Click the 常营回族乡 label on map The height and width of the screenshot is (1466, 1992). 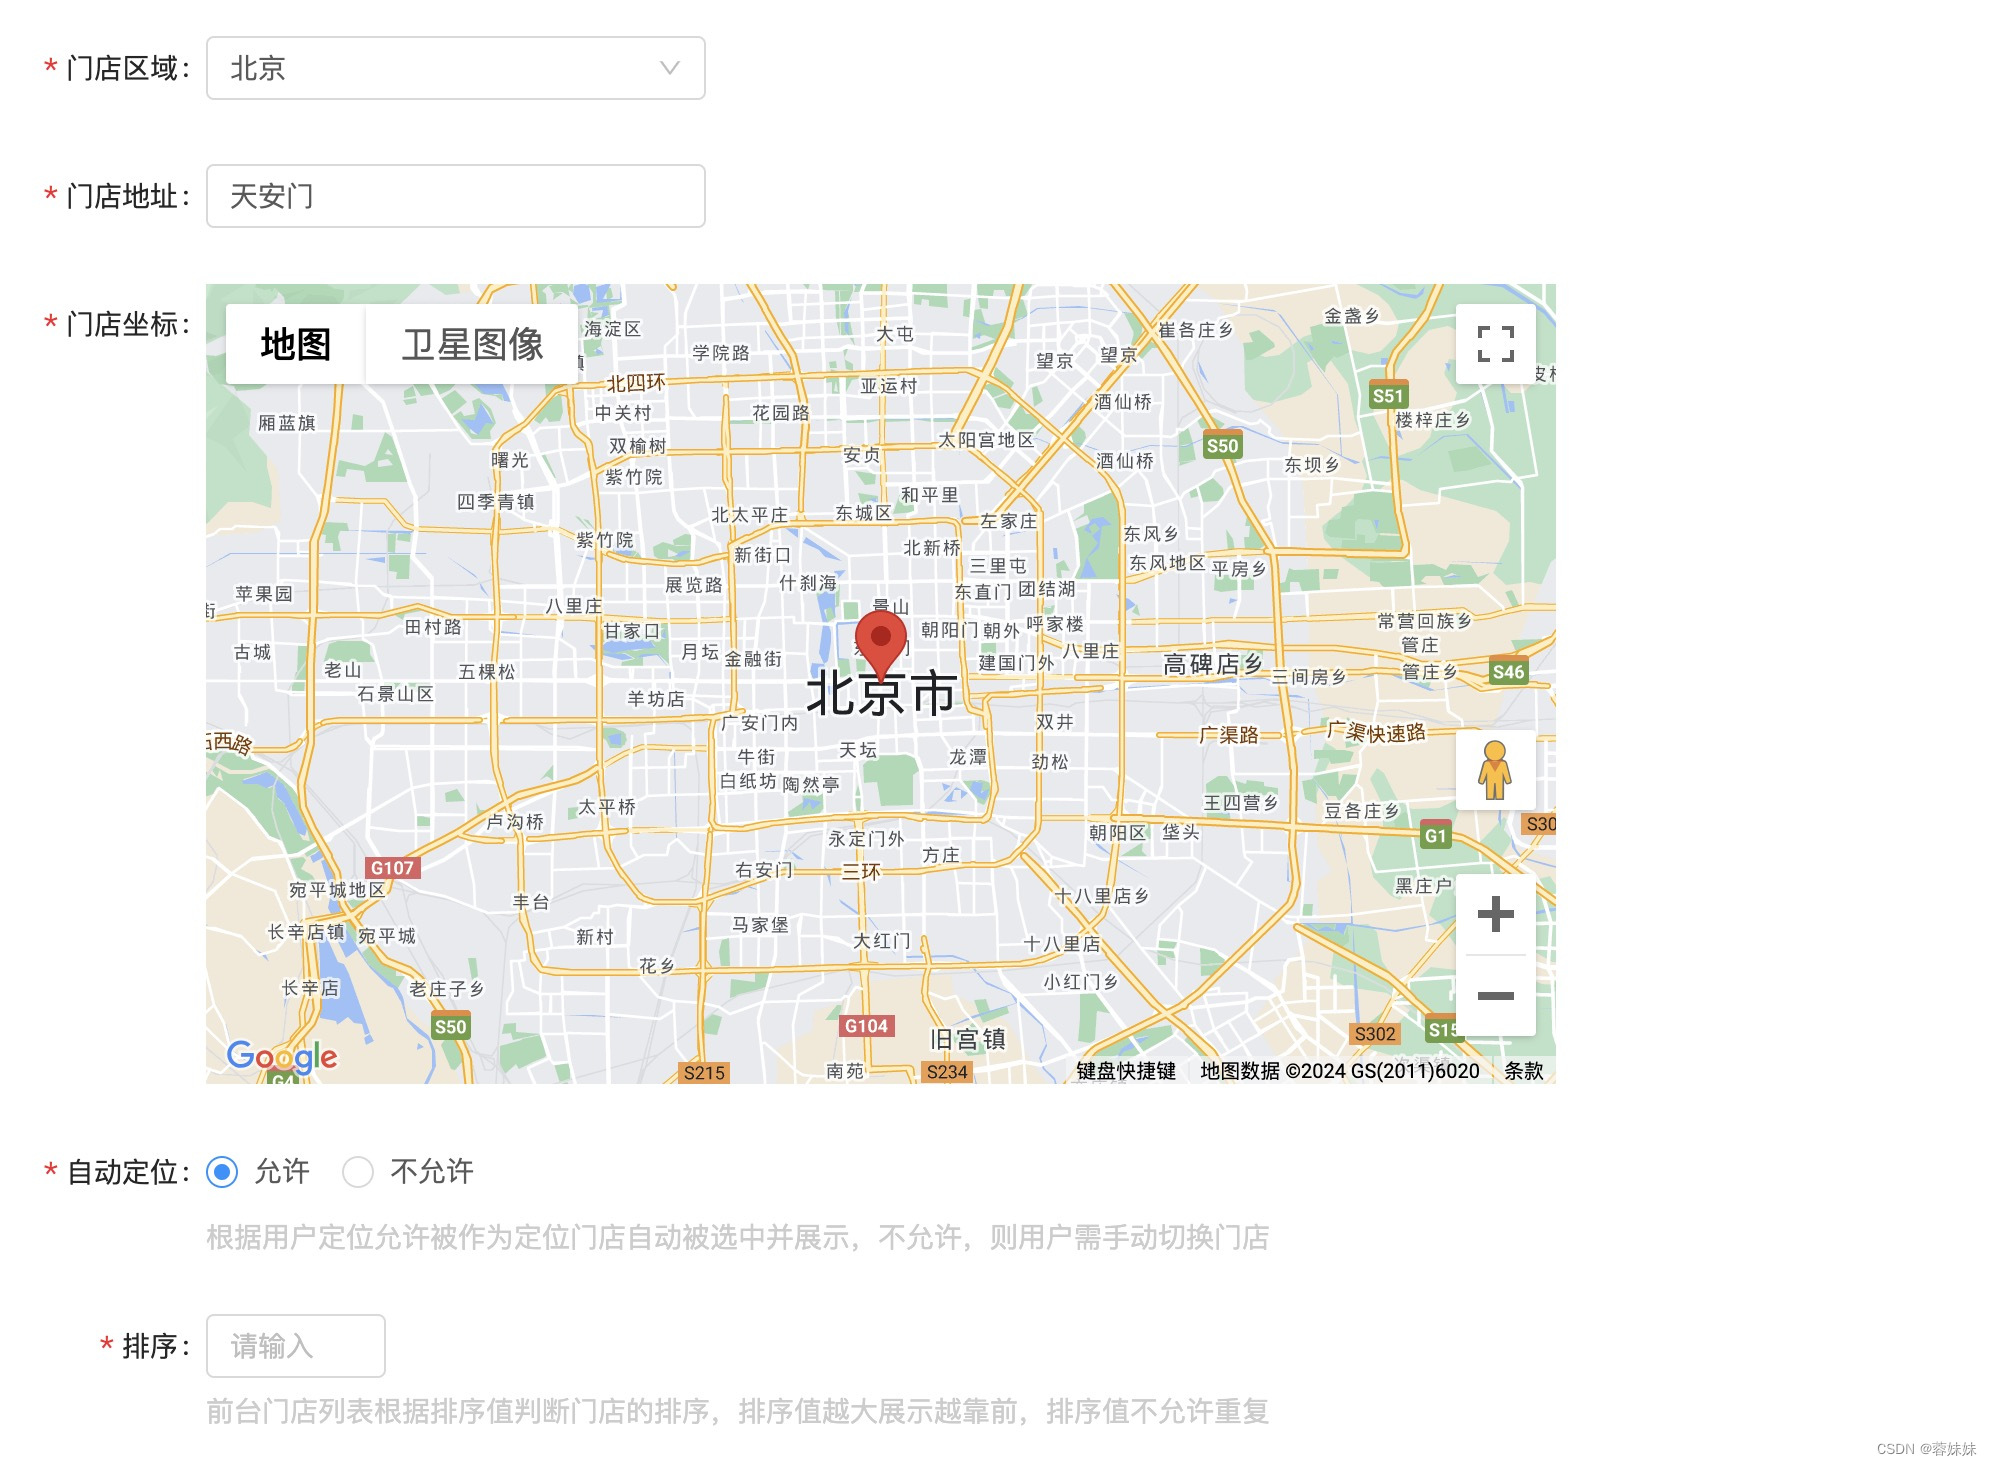[1424, 621]
